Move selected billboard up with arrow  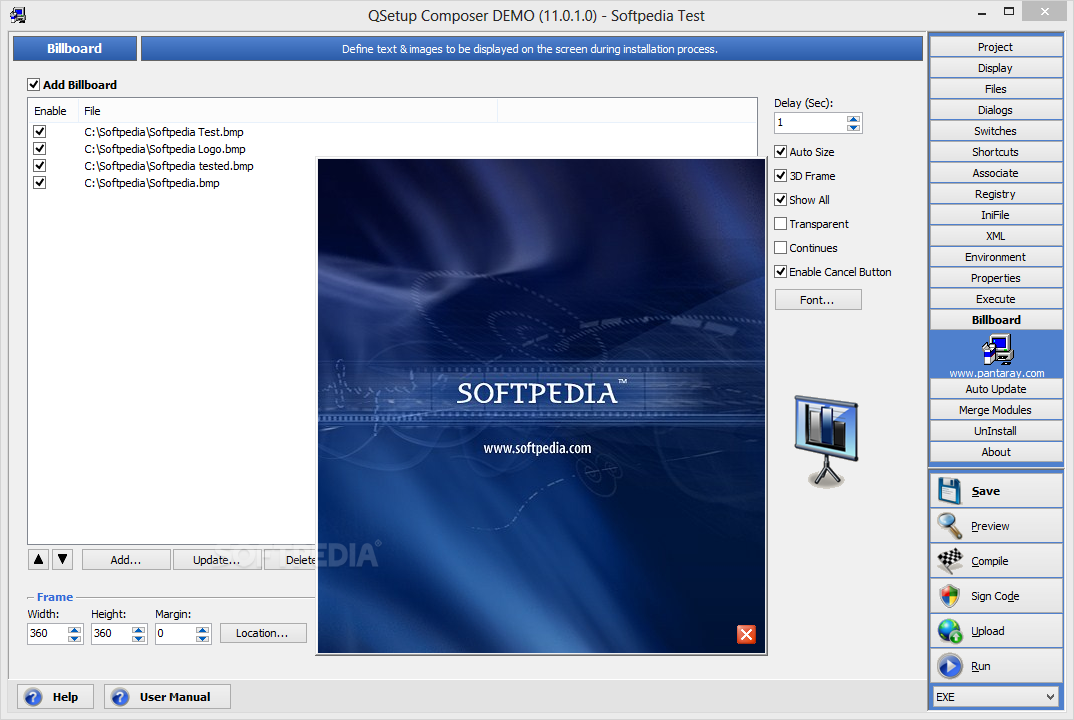click(x=39, y=559)
